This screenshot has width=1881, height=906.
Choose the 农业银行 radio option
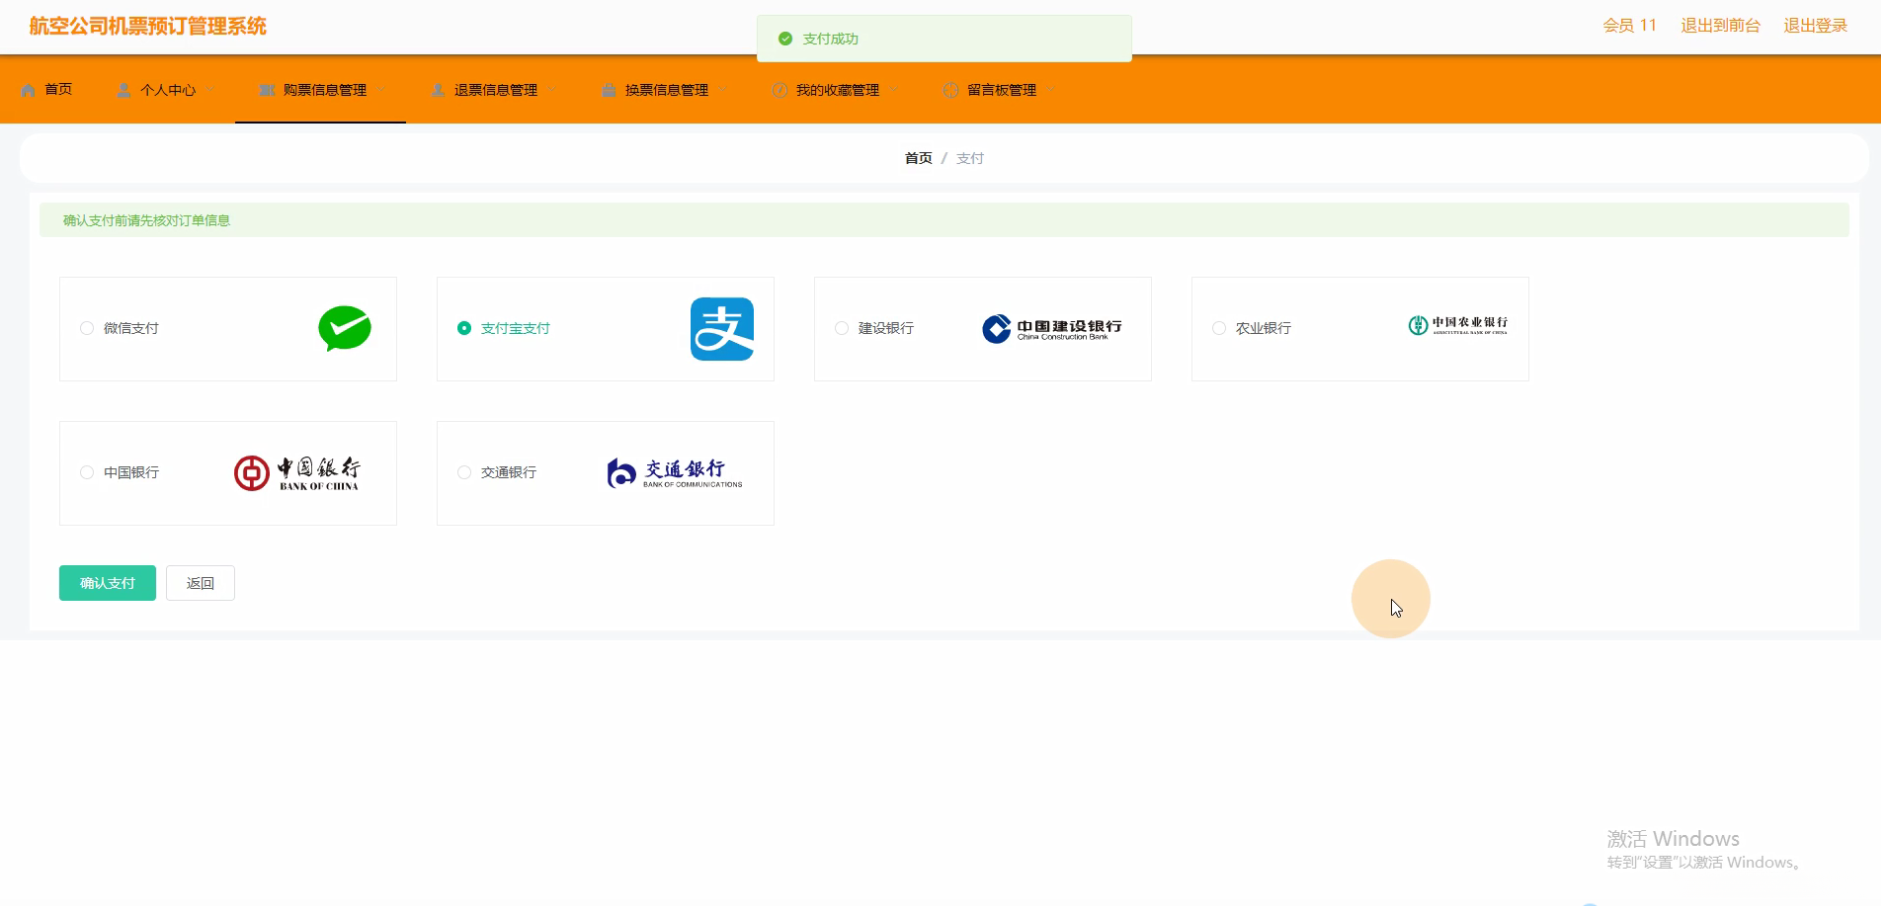(1219, 328)
